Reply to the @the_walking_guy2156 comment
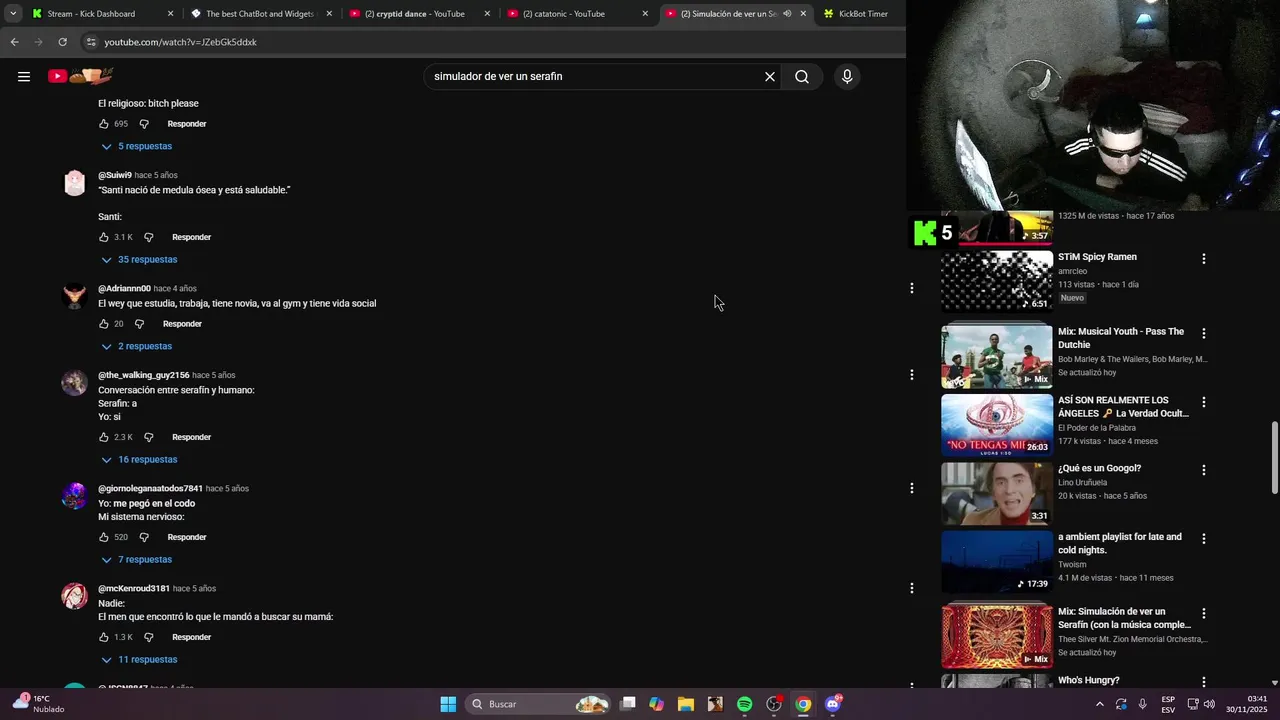 191,437
